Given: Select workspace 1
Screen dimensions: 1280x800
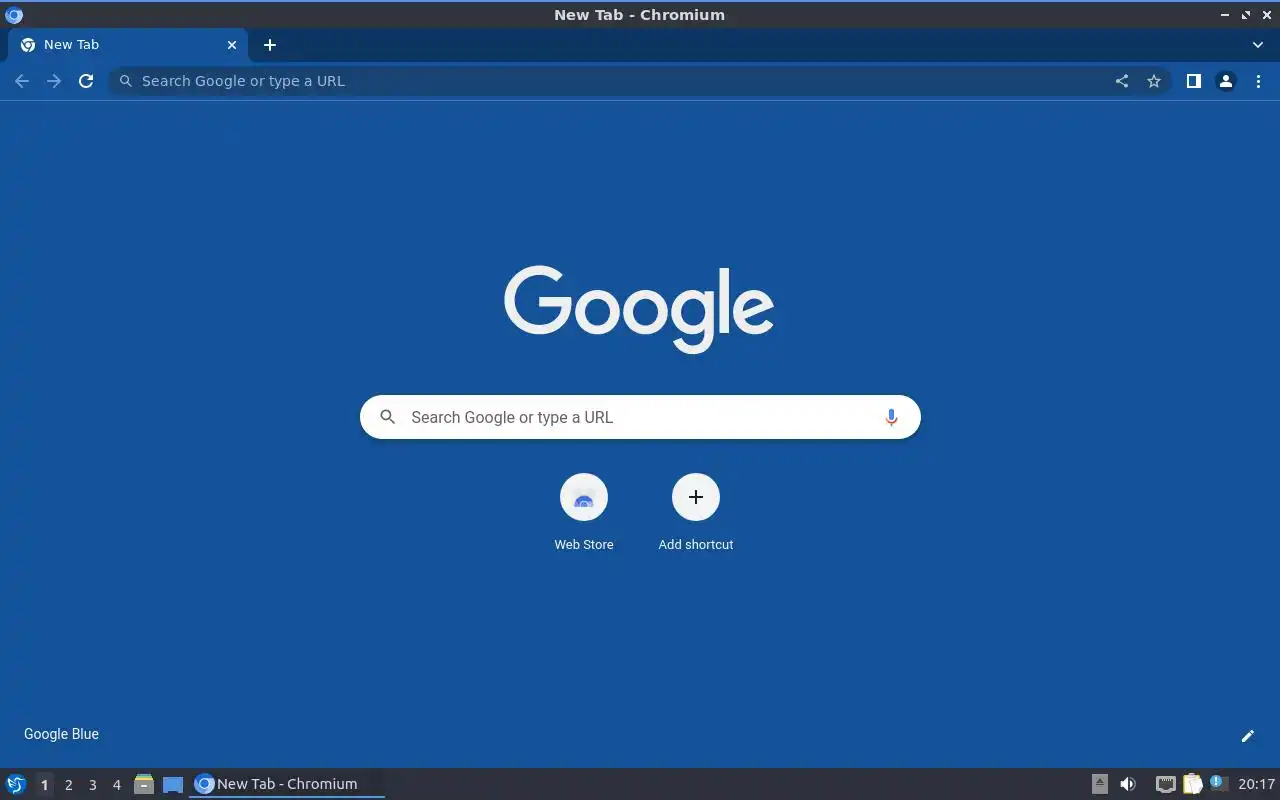Looking at the screenshot, I should pos(44,785).
